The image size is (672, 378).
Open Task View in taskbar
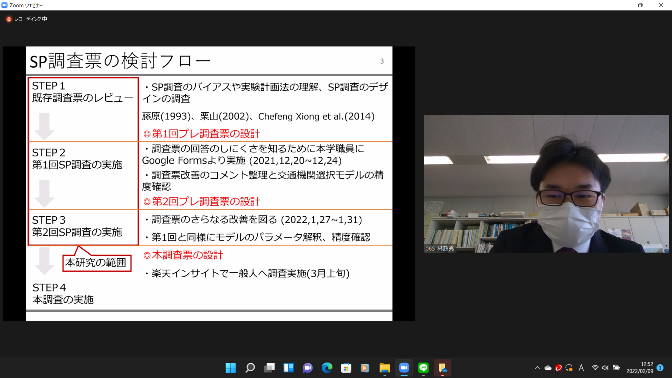(x=269, y=368)
